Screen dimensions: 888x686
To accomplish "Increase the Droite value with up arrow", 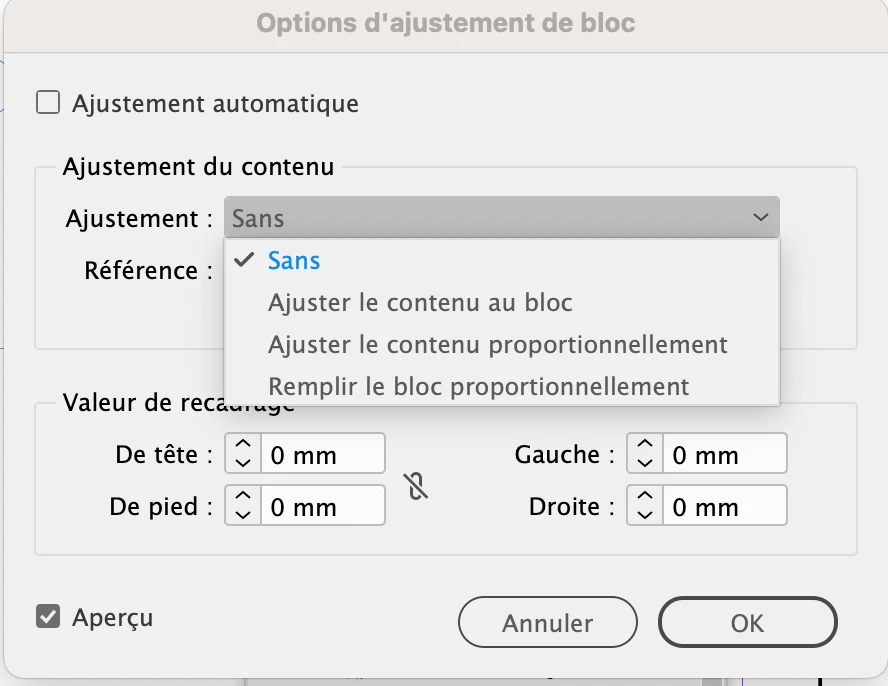I will click(x=645, y=498).
